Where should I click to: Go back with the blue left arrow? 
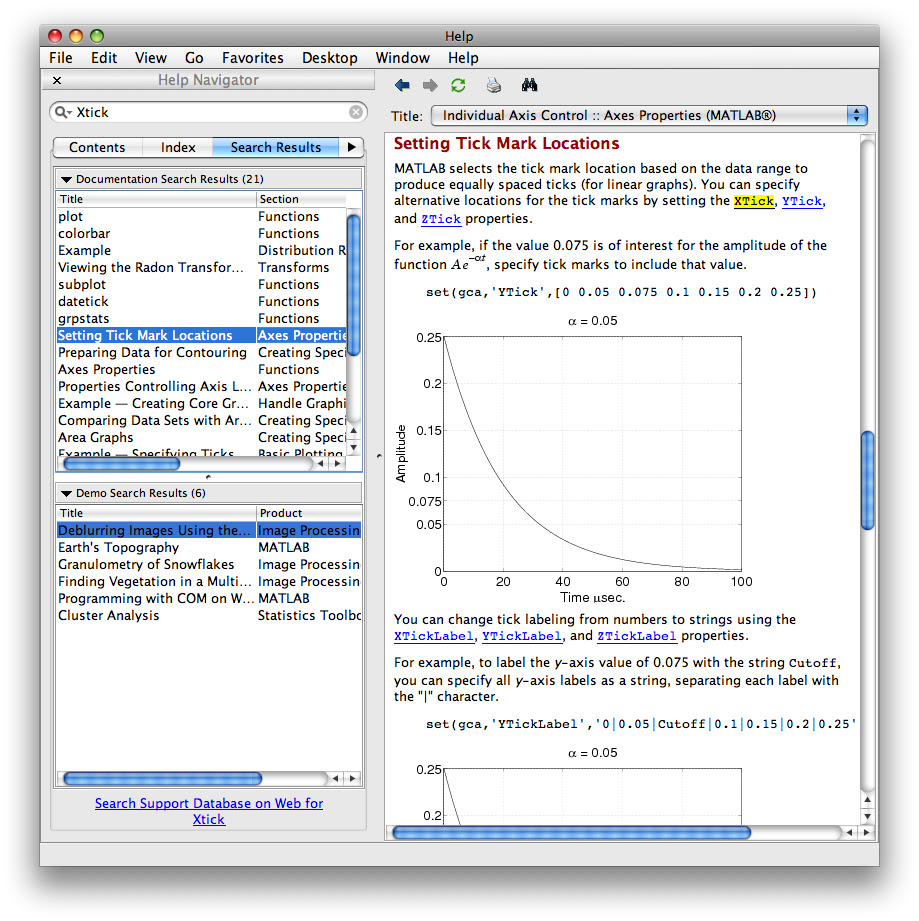pos(402,86)
